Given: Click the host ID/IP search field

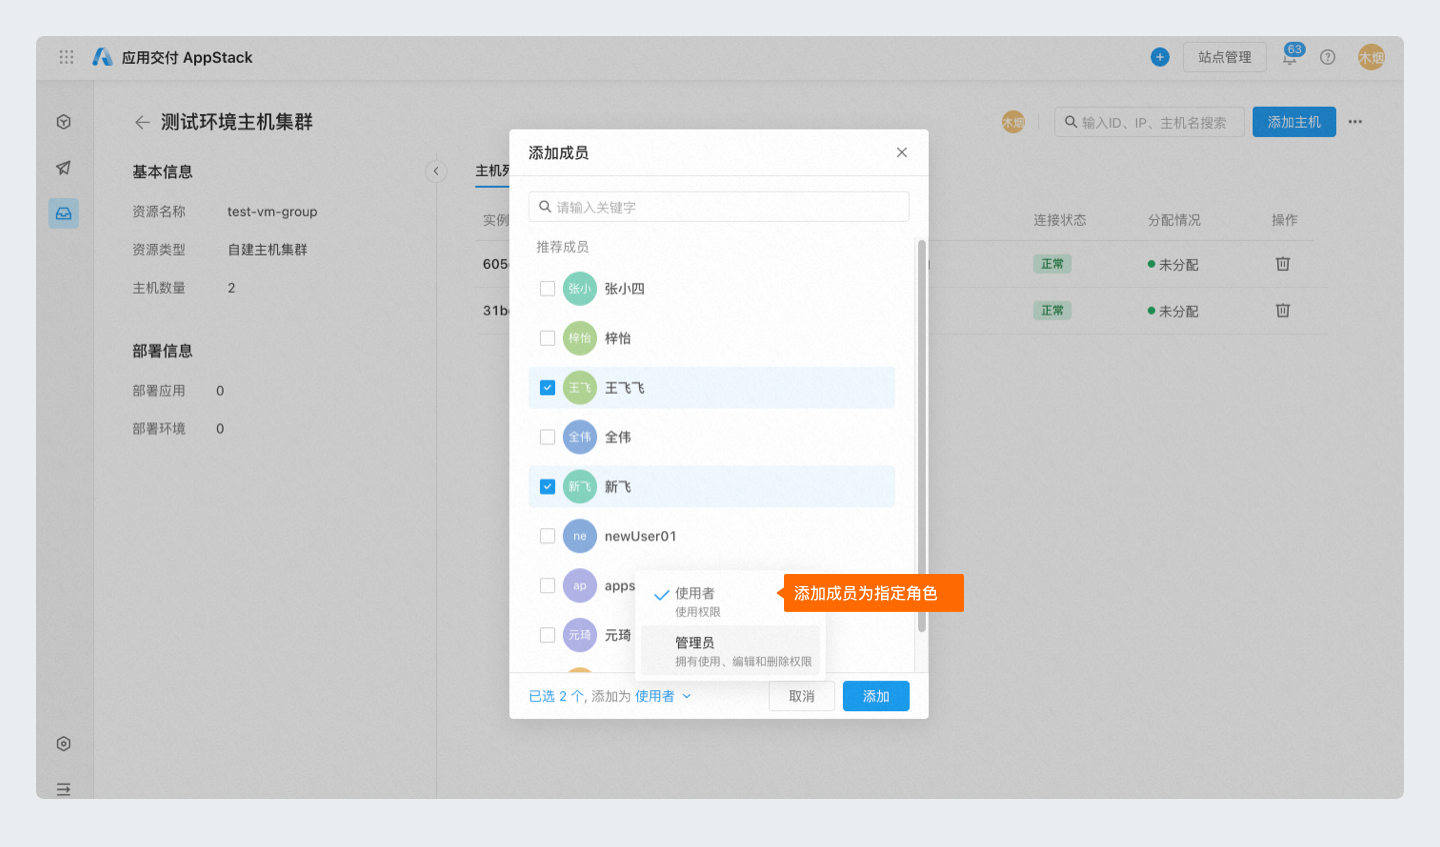Looking at the screenshot, I should tap(1149, 122).
